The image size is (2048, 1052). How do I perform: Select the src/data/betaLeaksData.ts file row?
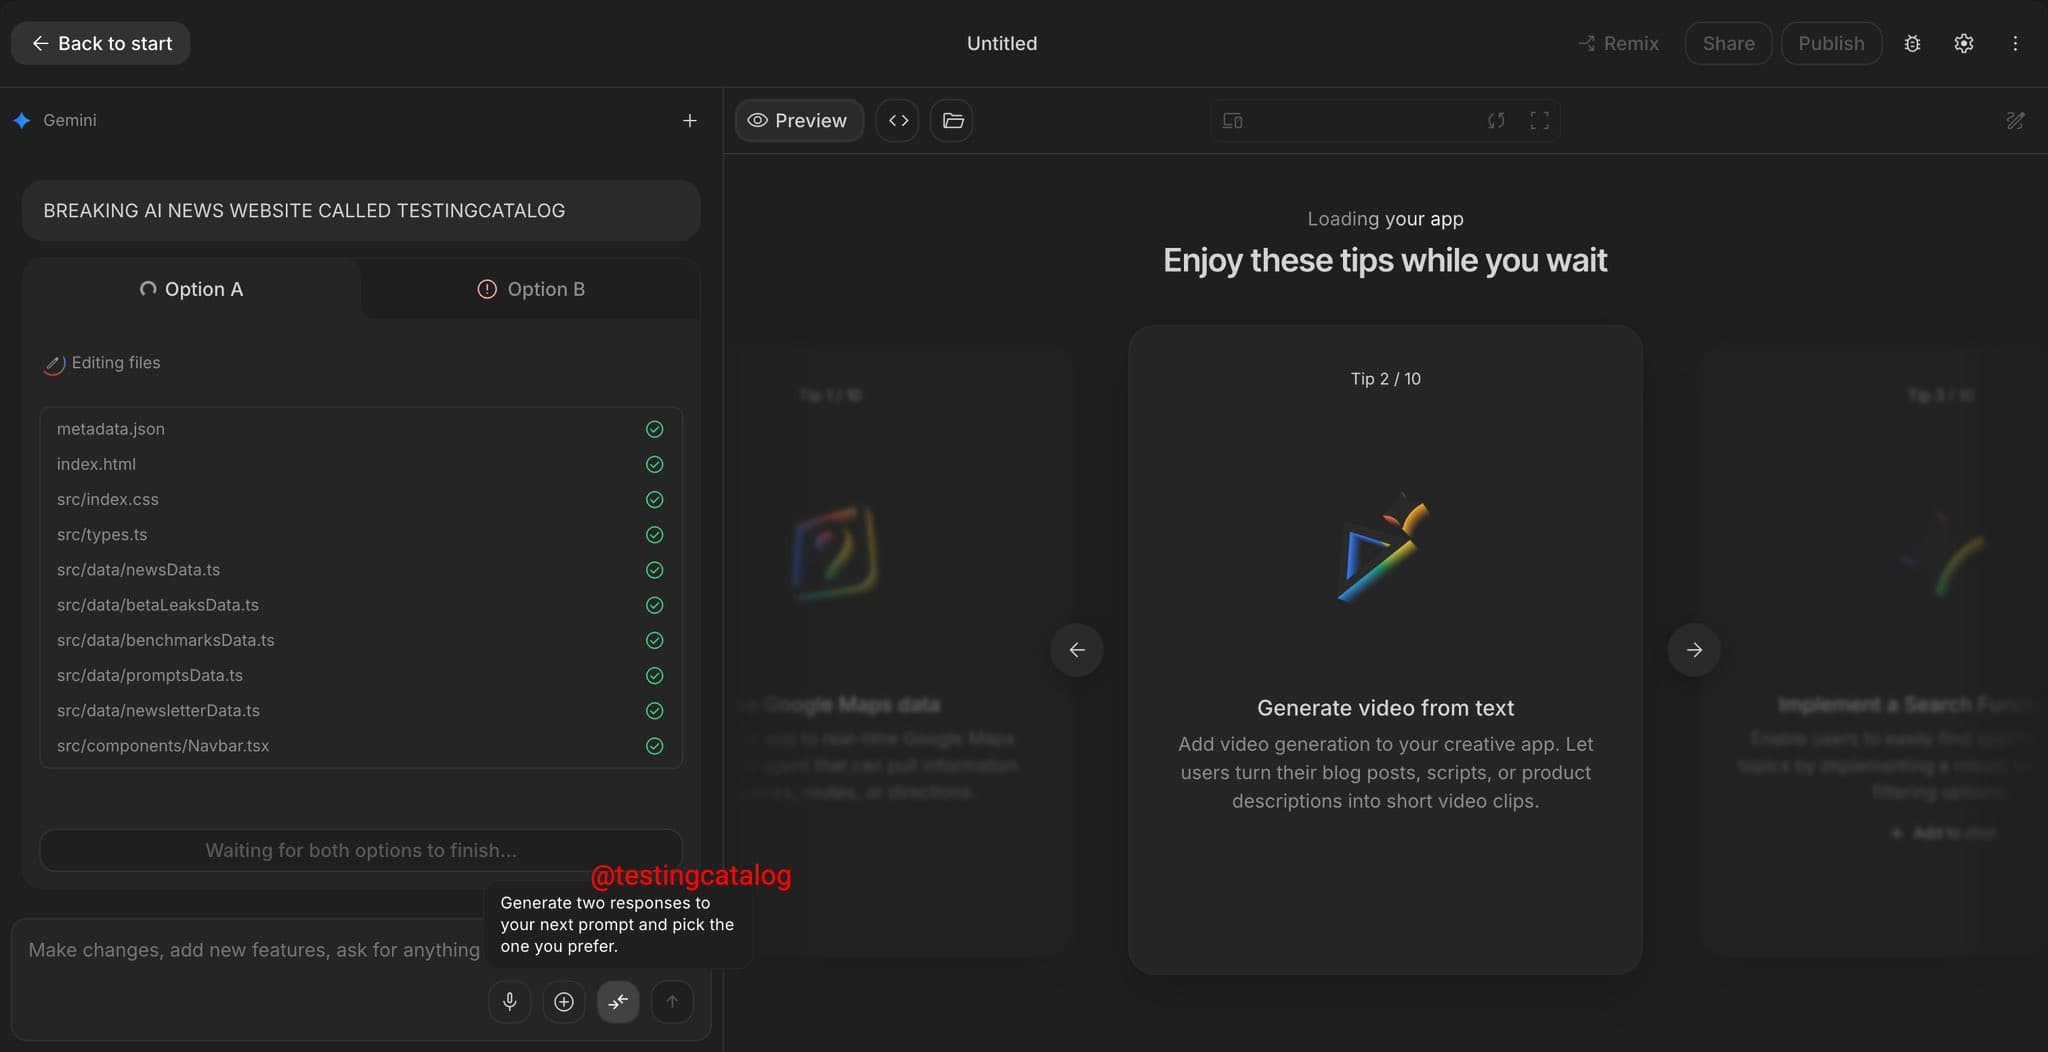[361, 605]
